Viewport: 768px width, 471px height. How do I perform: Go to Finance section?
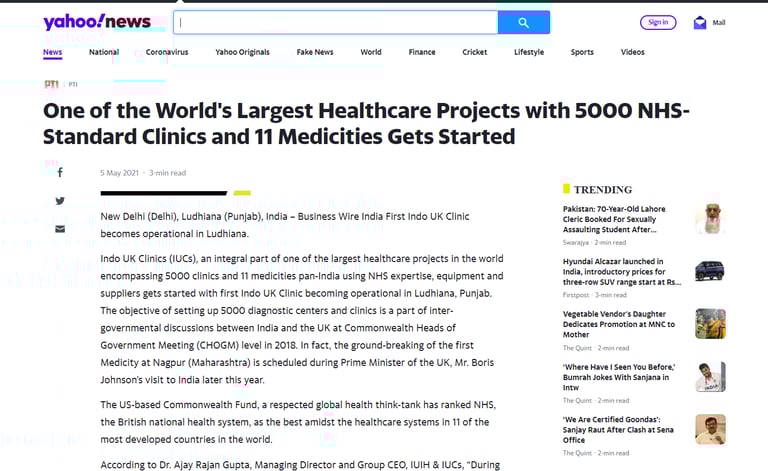point(422,52)
